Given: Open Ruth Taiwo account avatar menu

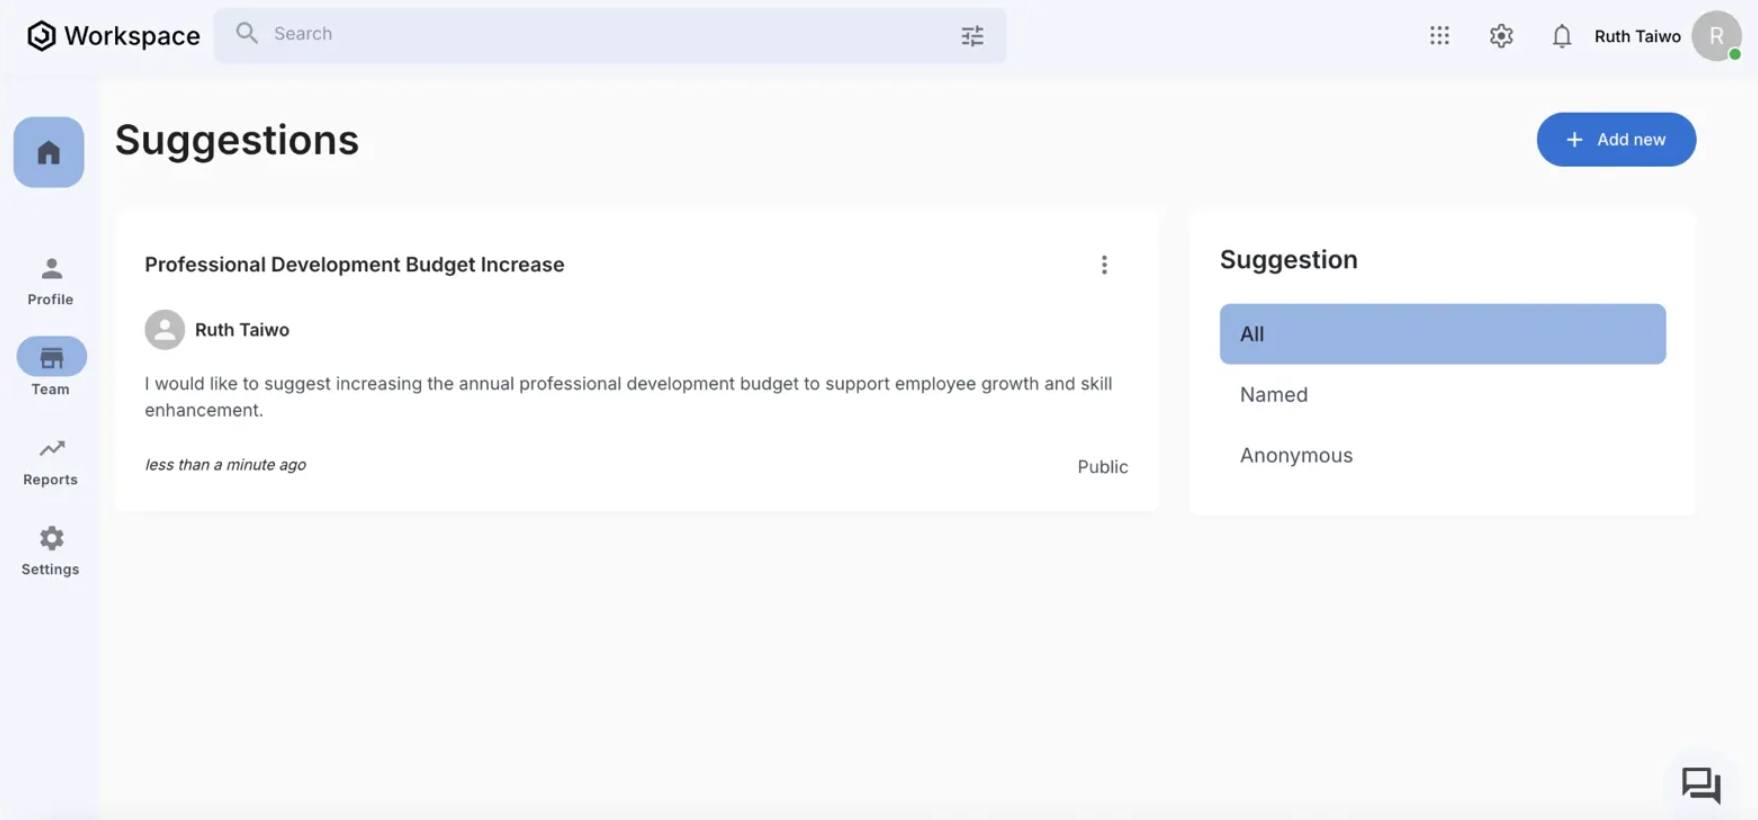Looking at the screenshot, I should click(x=1716, y=36).
